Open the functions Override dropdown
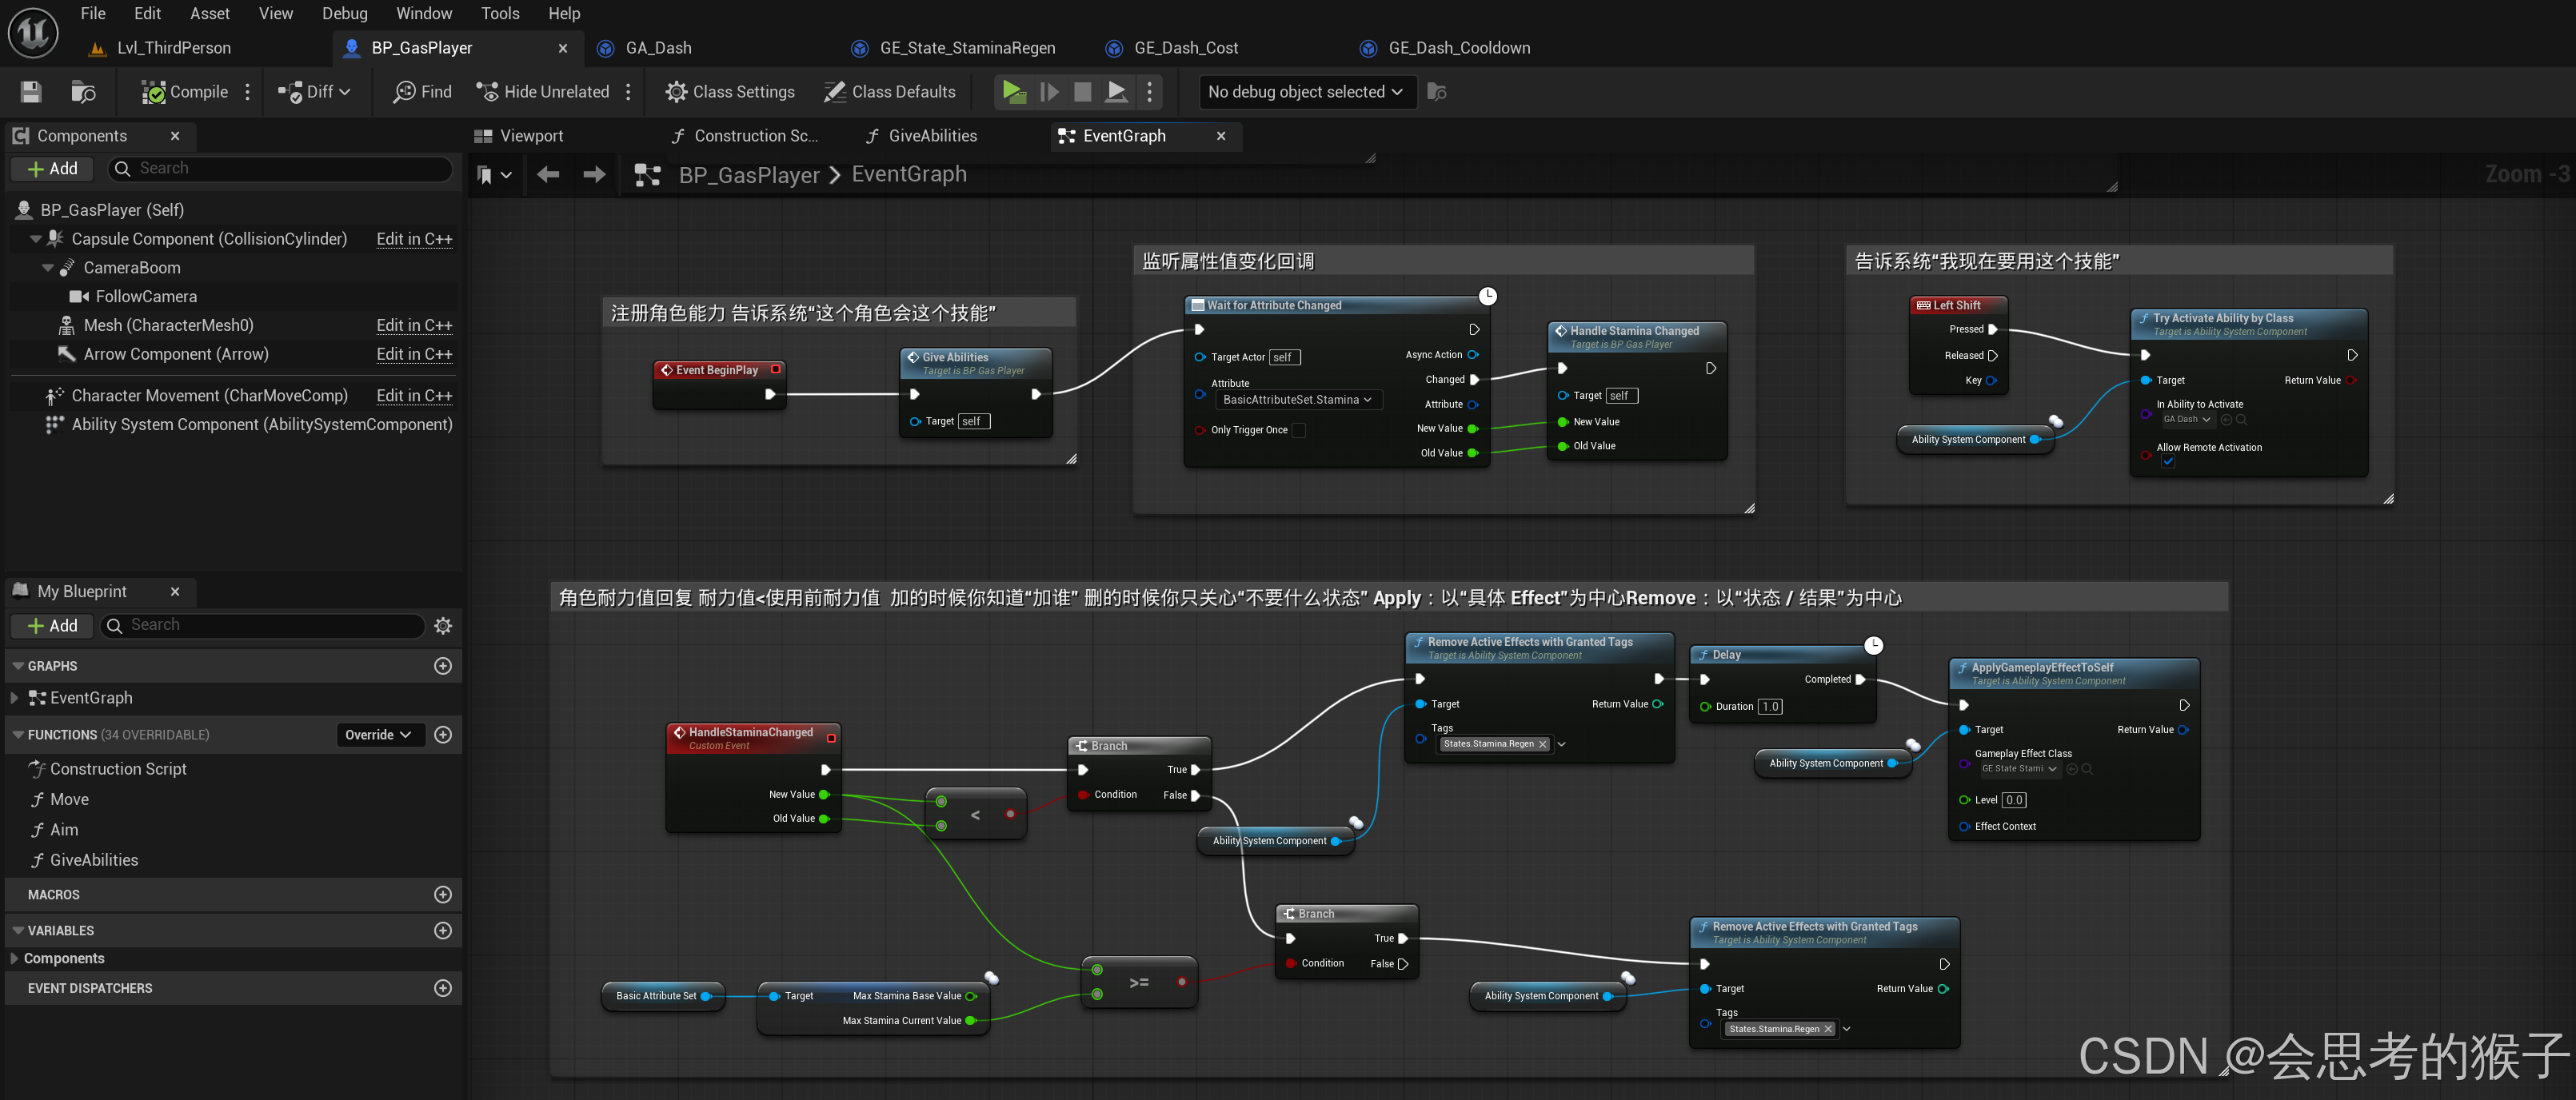This screenshot has width=2576, height=1100. (x=379, y=735)
